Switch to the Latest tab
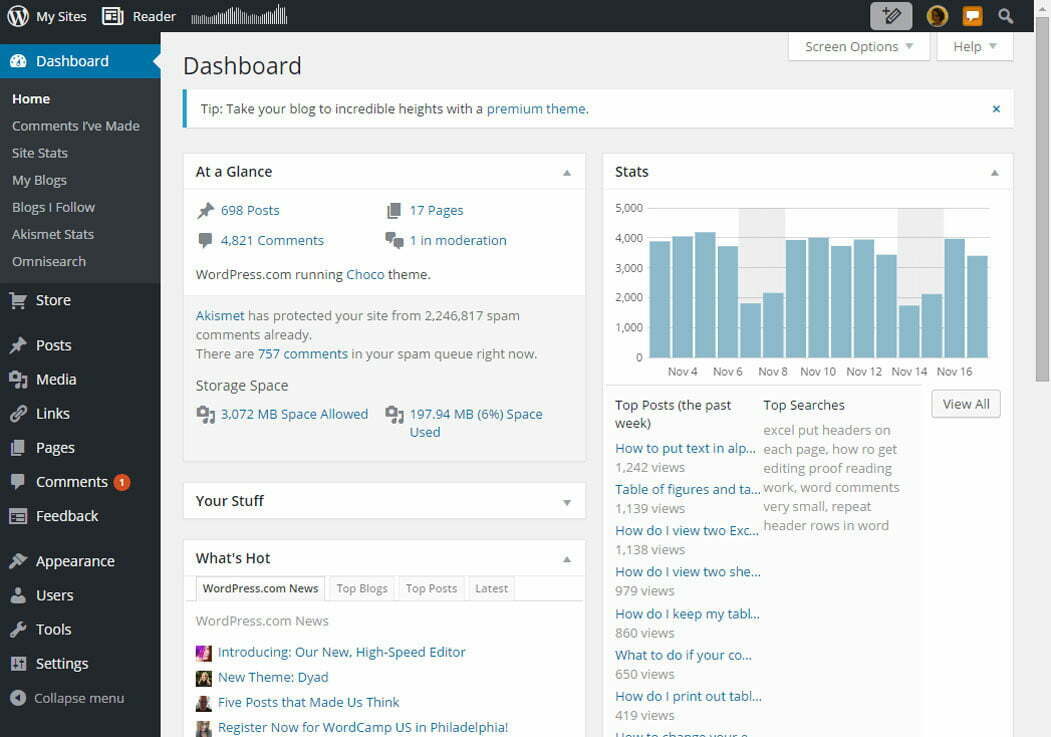The height and width of the screenshot is (737, 1051). [x=491, y=588]
